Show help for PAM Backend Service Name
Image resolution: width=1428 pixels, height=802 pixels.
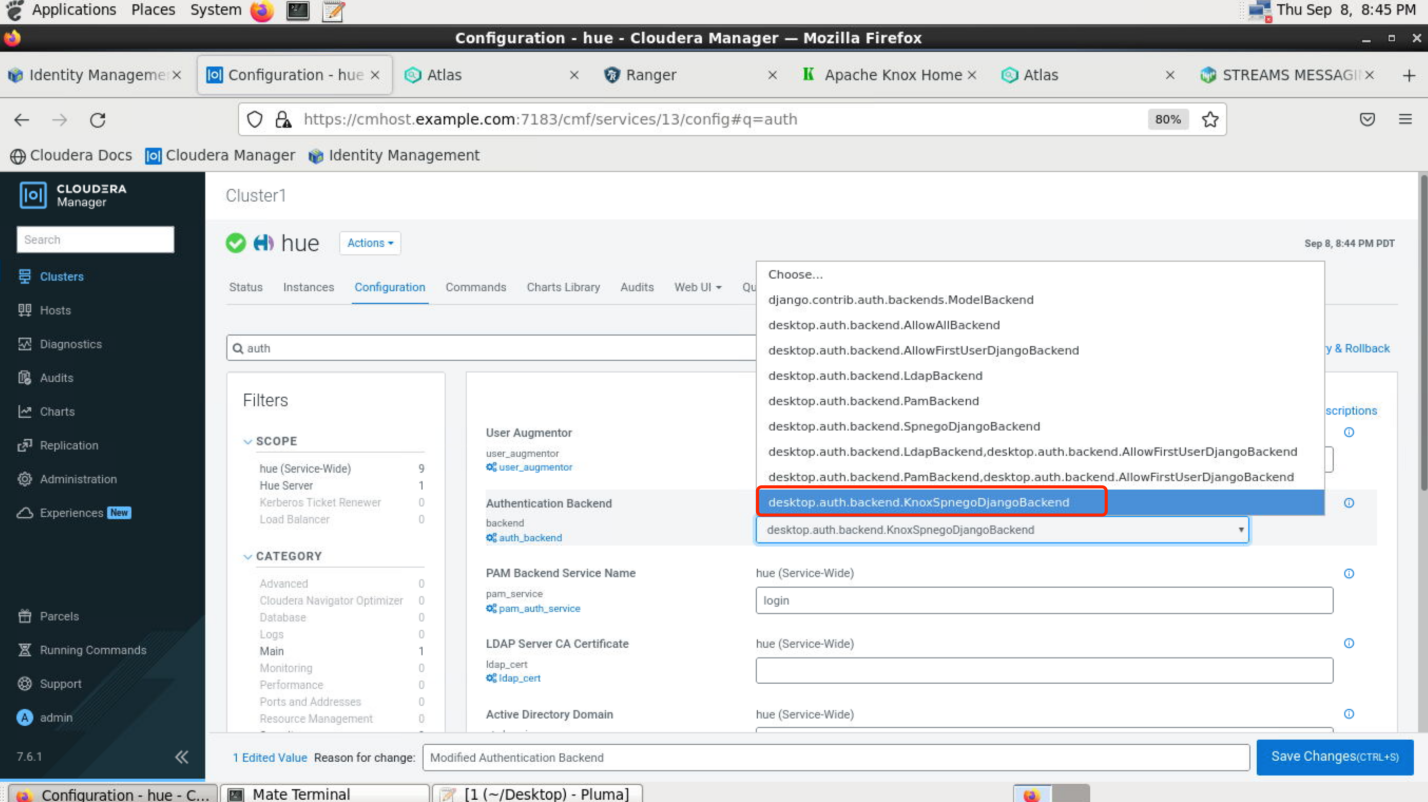coord(1349,574)
